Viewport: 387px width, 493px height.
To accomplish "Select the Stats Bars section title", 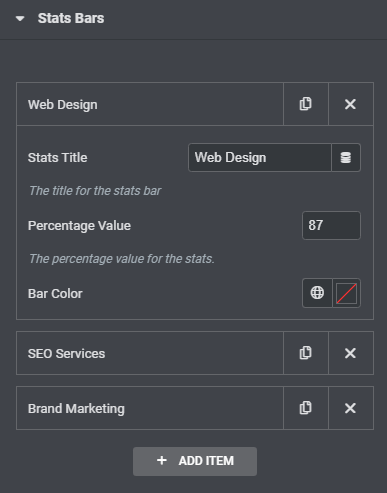I will (71, 18).
